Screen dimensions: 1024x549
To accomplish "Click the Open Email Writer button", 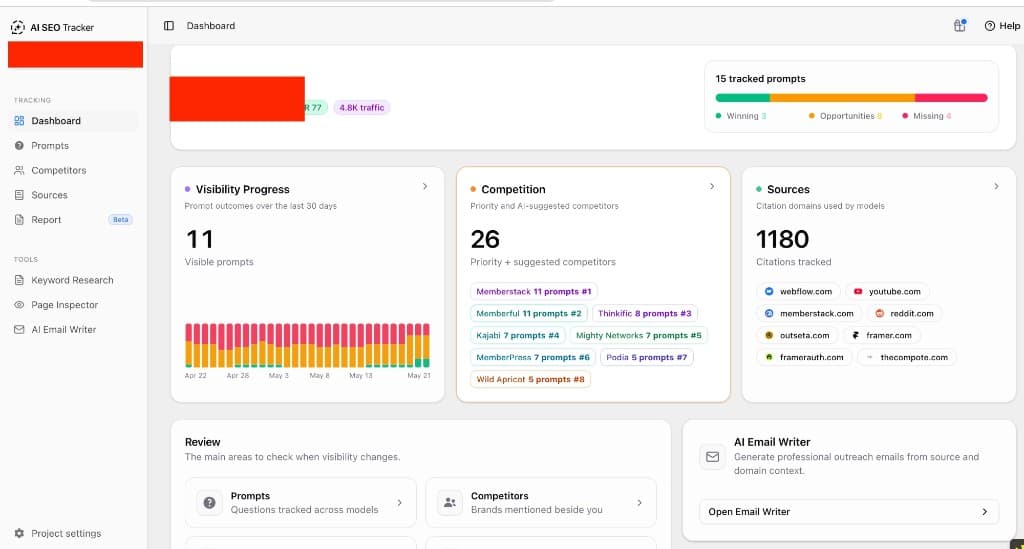I will [x=848, y=512].
